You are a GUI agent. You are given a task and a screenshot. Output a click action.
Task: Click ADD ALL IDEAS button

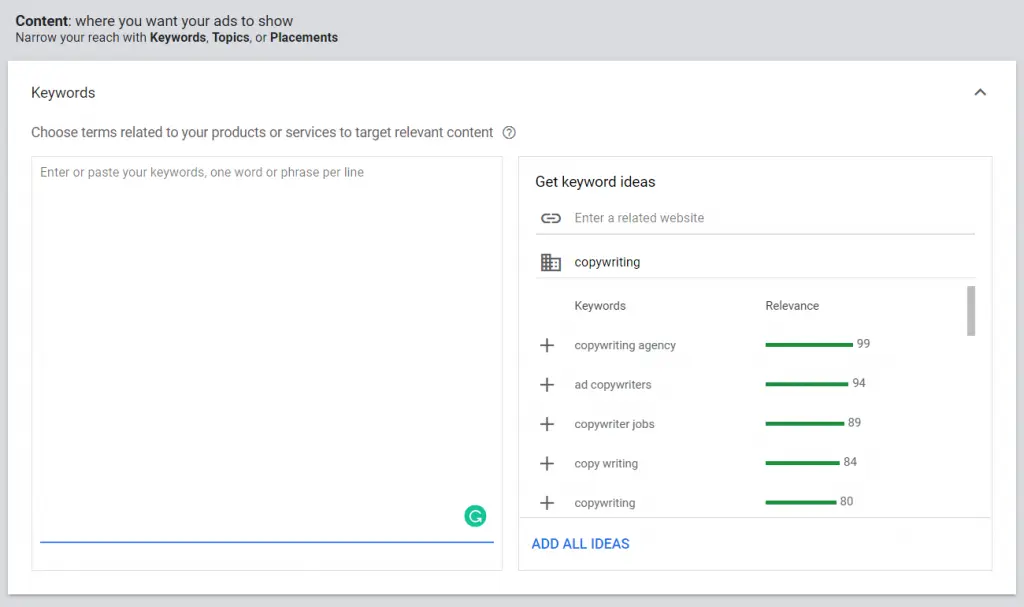(x=580, y=544)
